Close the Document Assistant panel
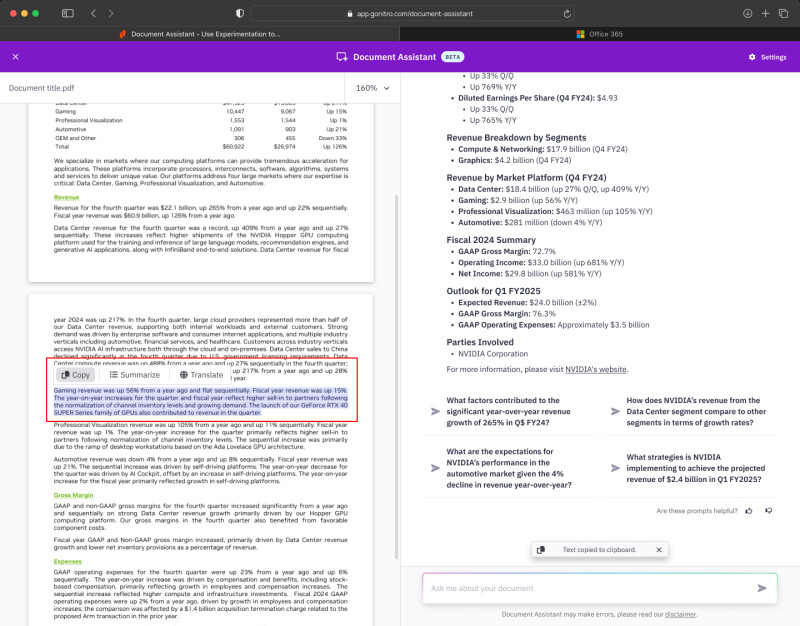This screenshot has height=626, width=800. 15,57
